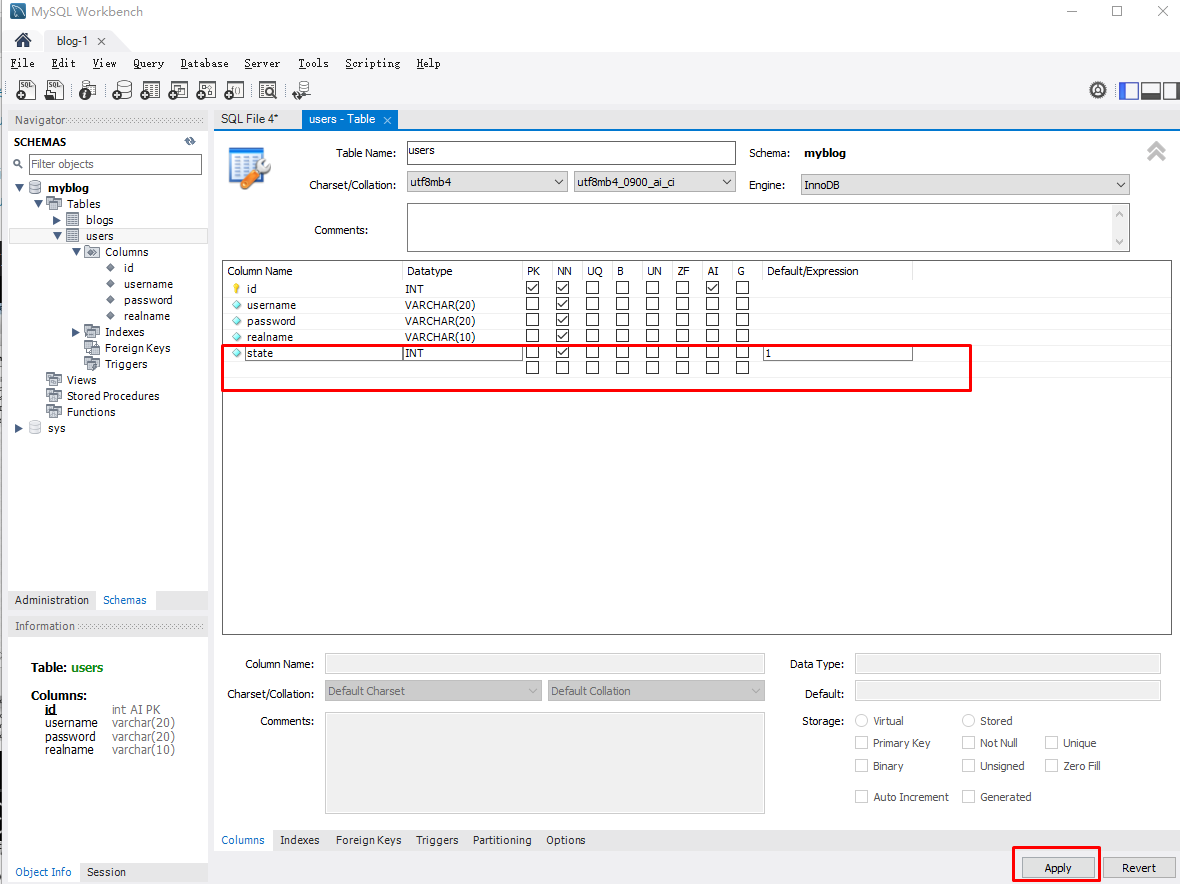The height and width of the screenshot is (884, 1180).
Task: Click the table Comments text area
Action: (x=768, y=227)
